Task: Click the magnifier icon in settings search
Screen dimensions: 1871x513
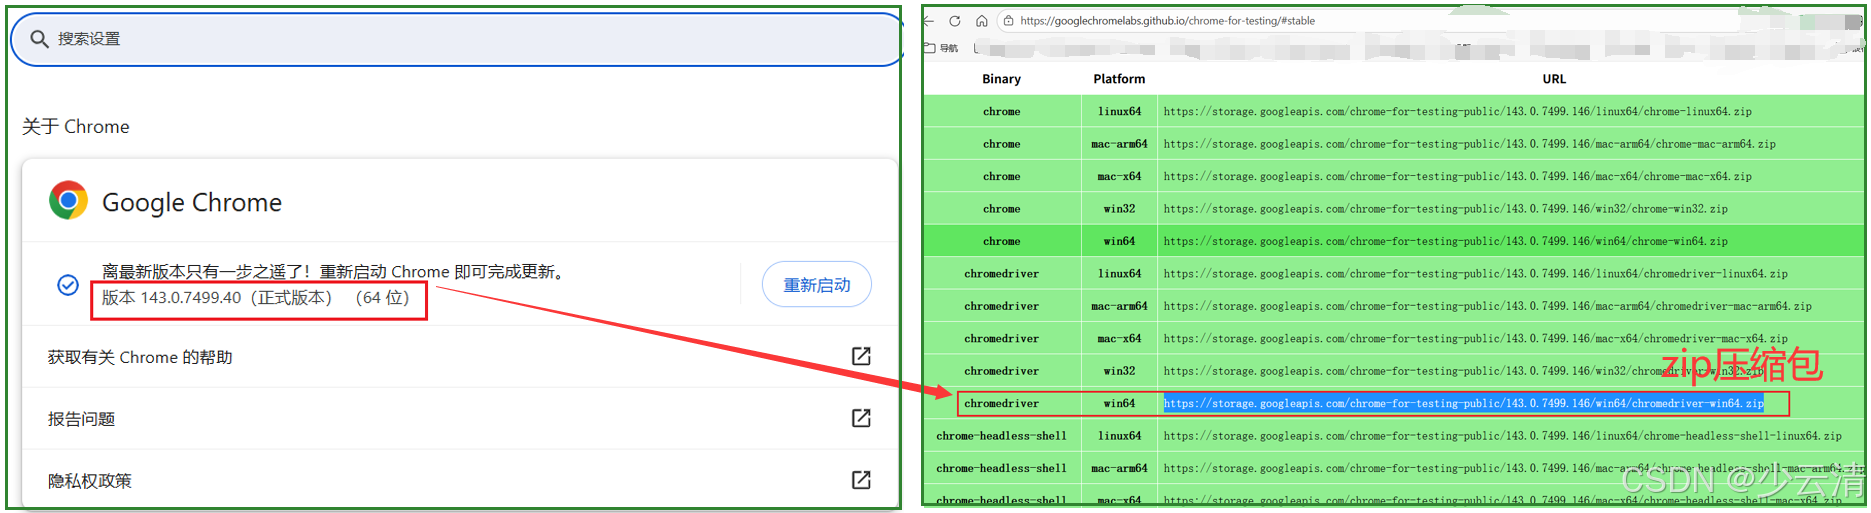Action: click(40, 39)
